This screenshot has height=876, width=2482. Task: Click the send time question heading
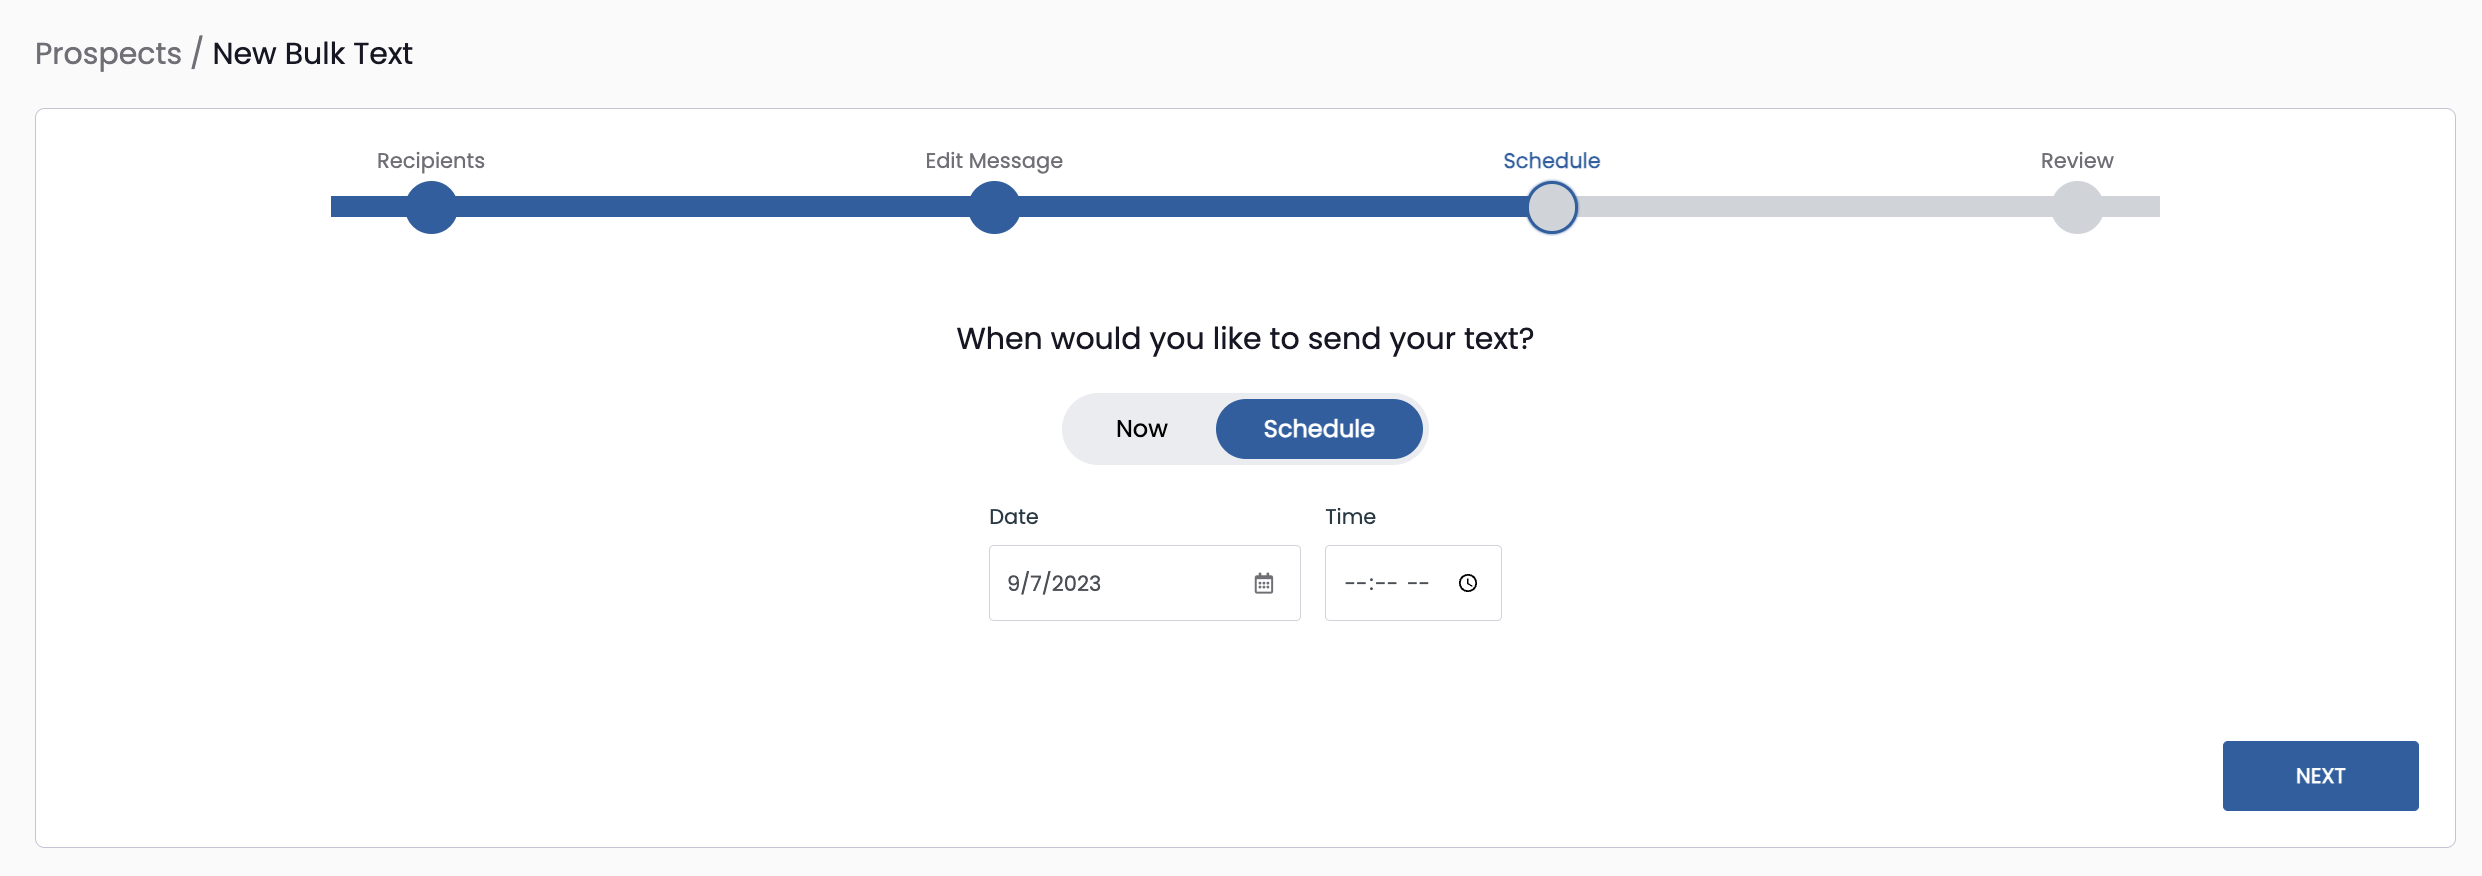click(1244, 339)
